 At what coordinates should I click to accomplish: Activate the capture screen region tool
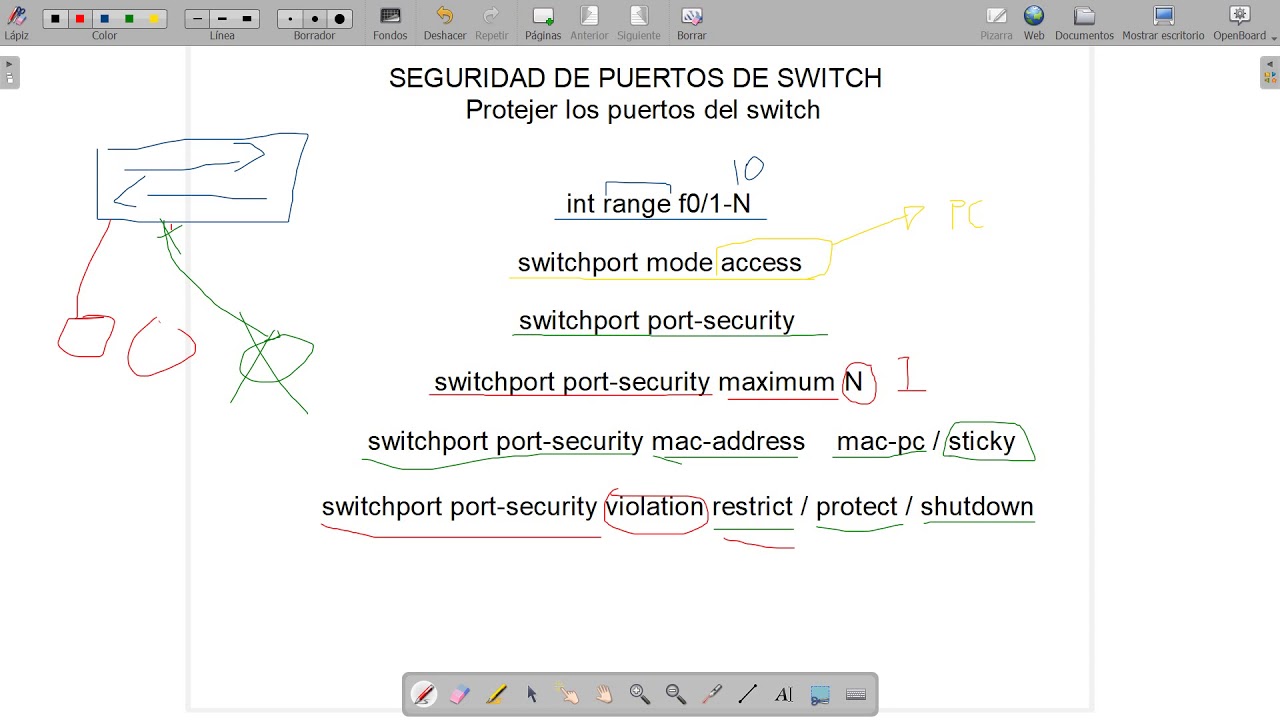pyautogui.click(x=820, y=694)
